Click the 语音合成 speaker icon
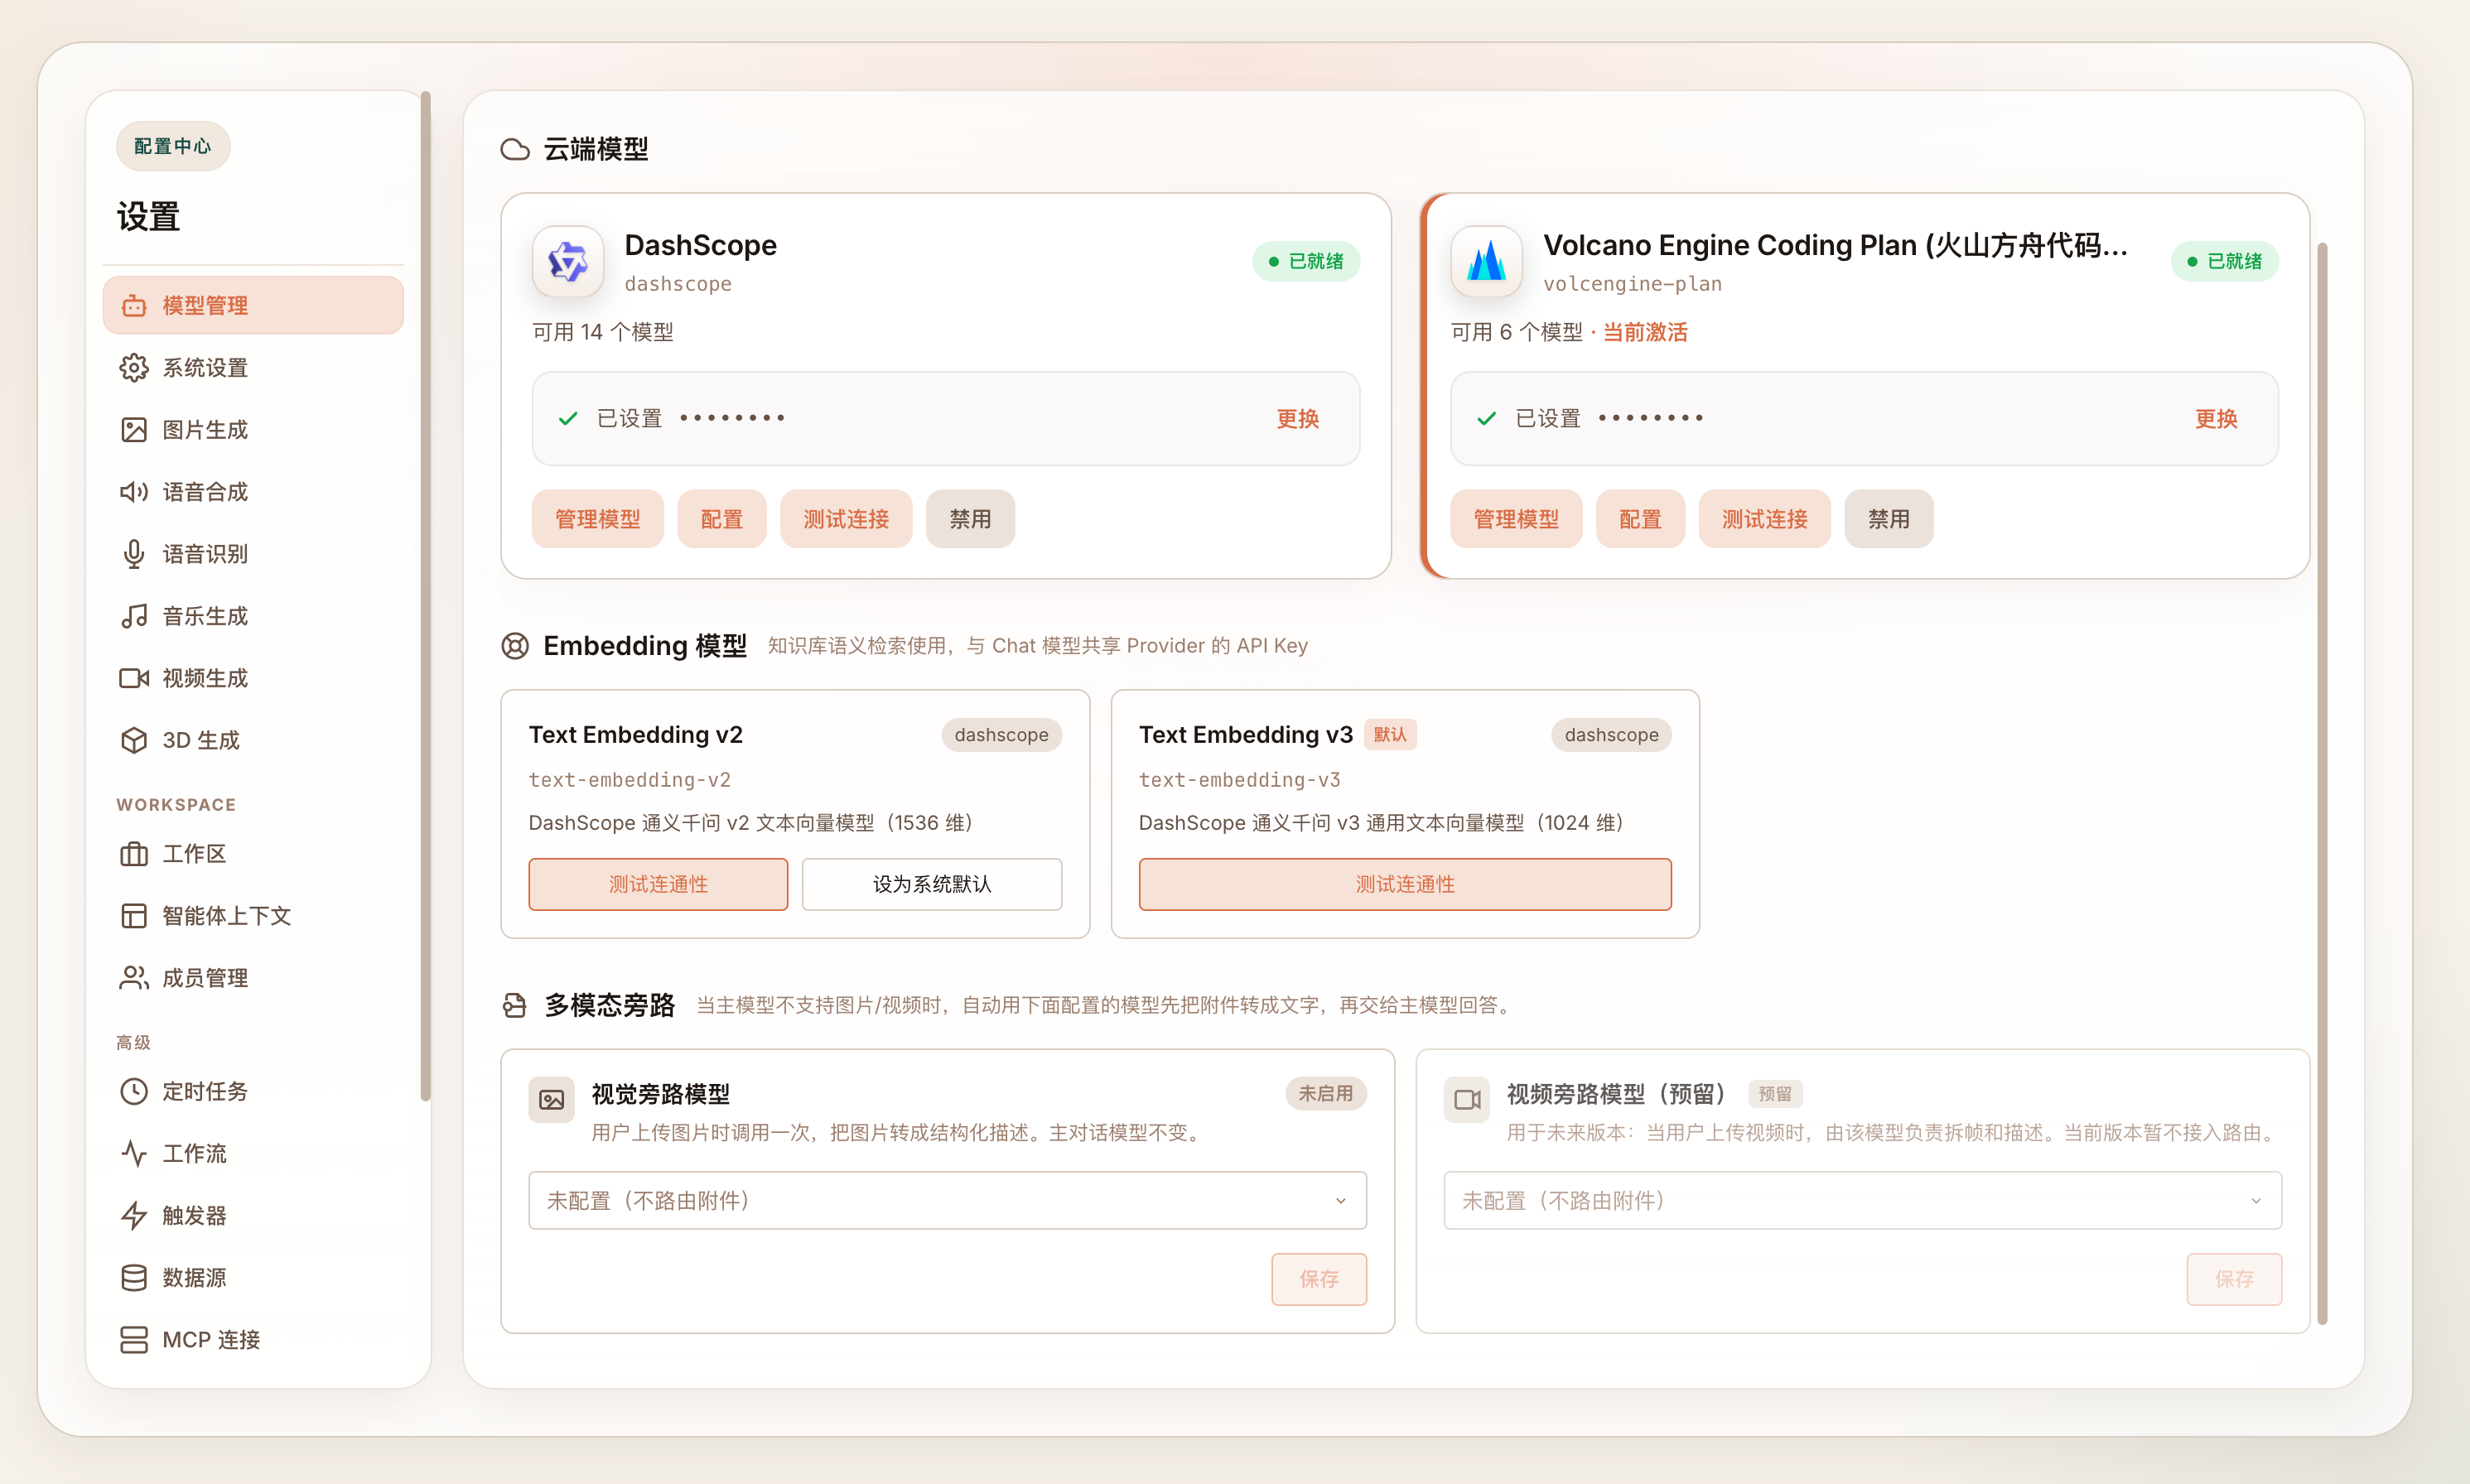The height and width of the screenshot is (1484, 2470). pyautogui.click(x=133, y=492)
